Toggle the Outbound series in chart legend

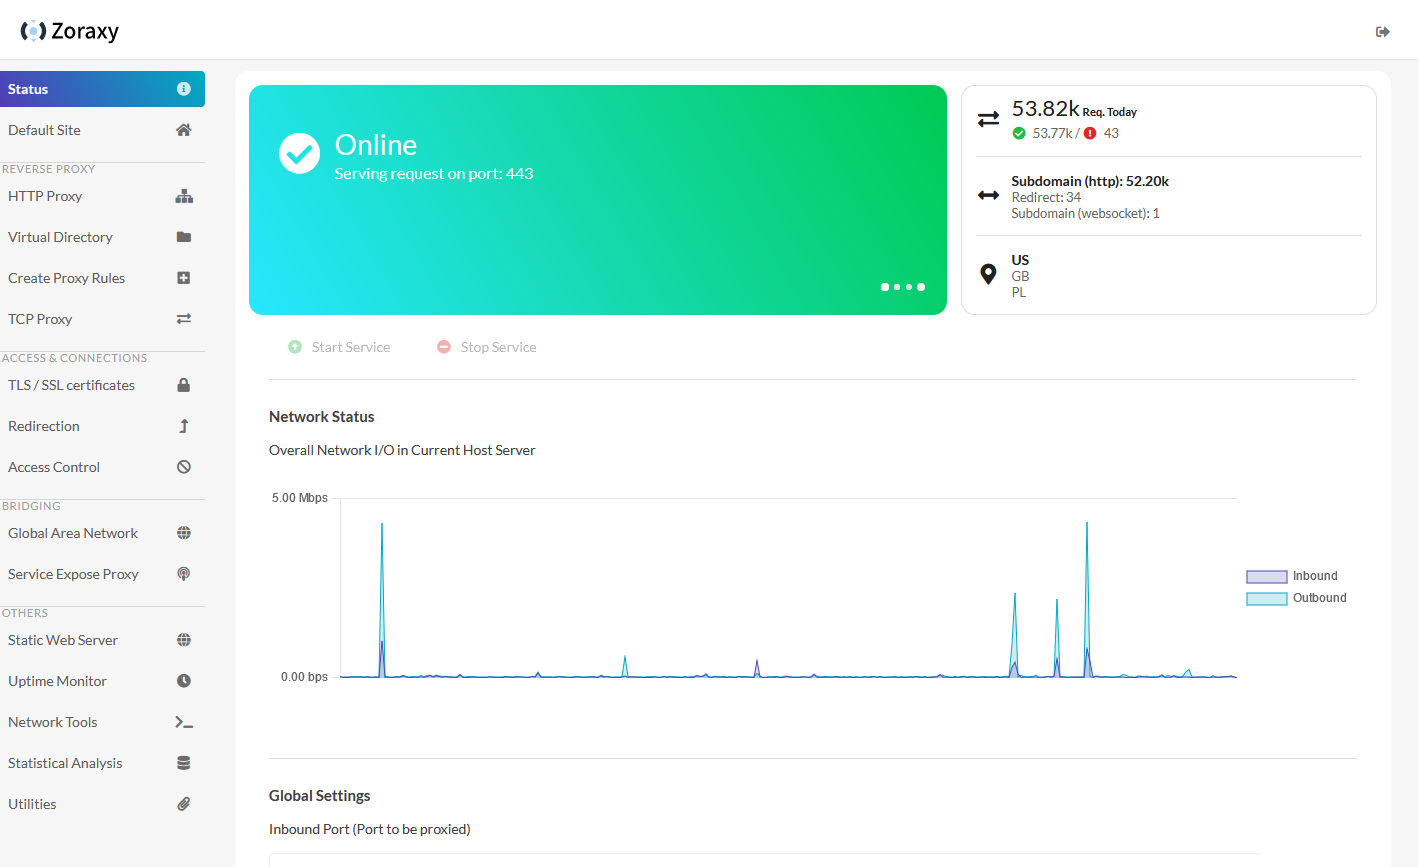coord(1296,598)
